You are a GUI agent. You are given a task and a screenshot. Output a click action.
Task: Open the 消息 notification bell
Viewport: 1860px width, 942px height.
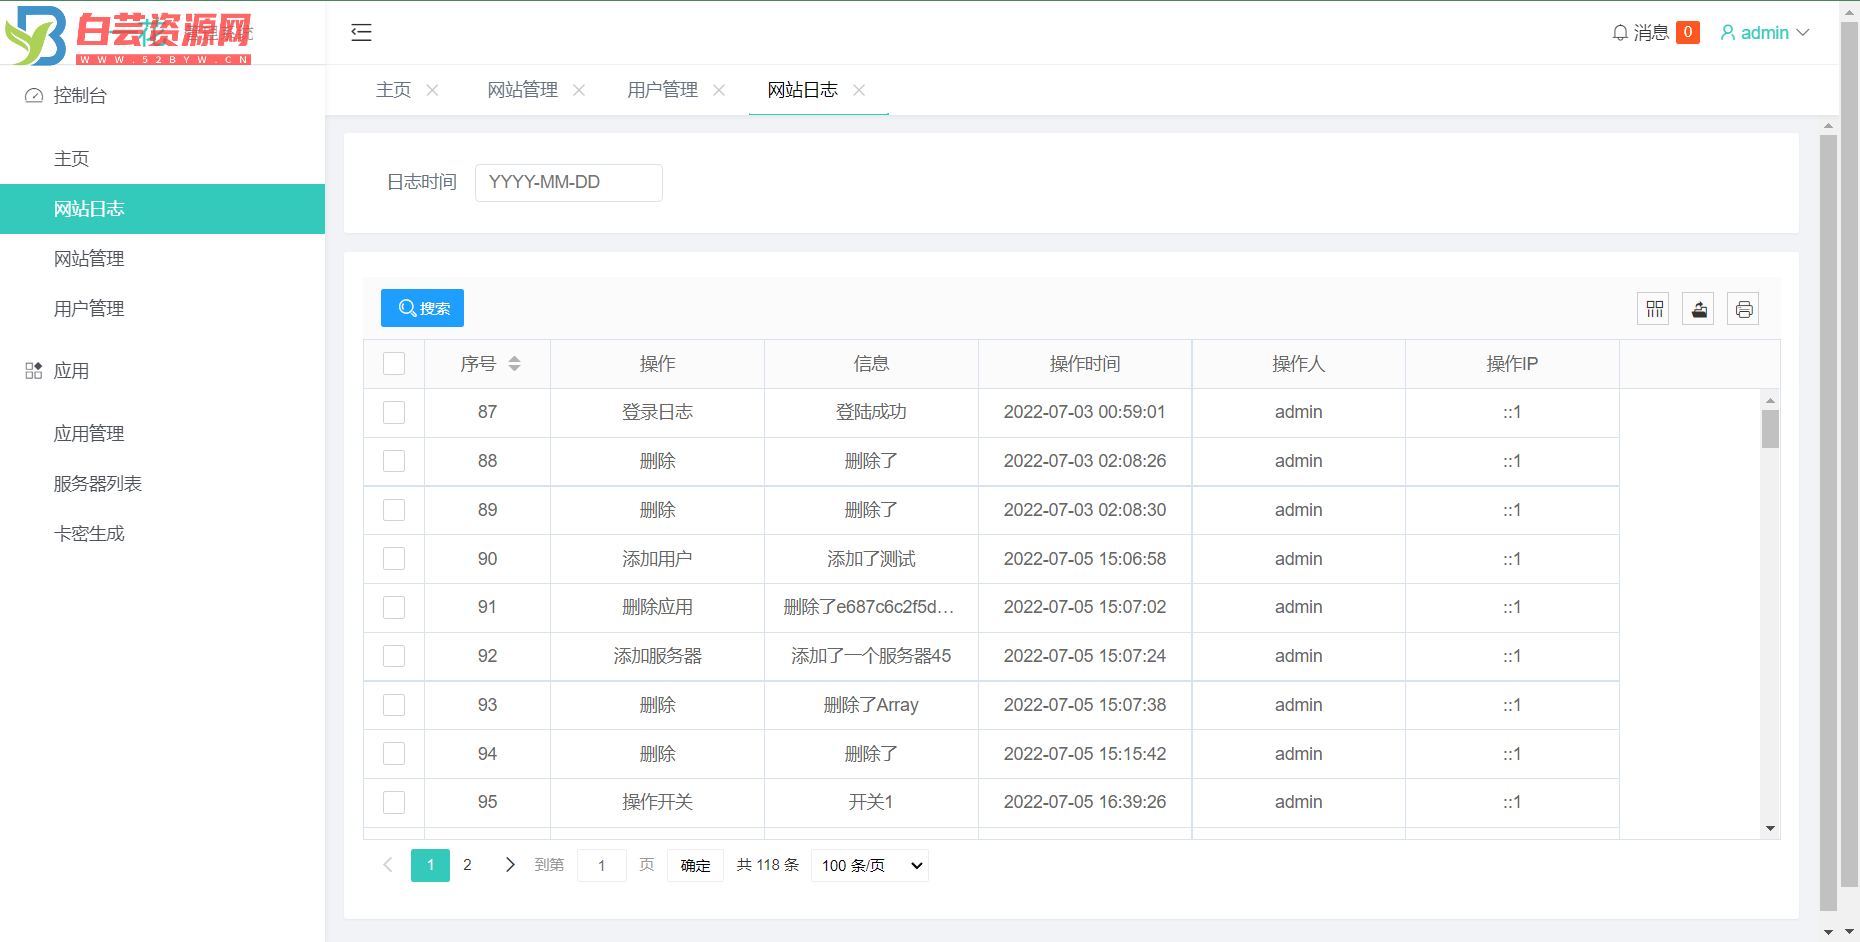coord(1640,33)
